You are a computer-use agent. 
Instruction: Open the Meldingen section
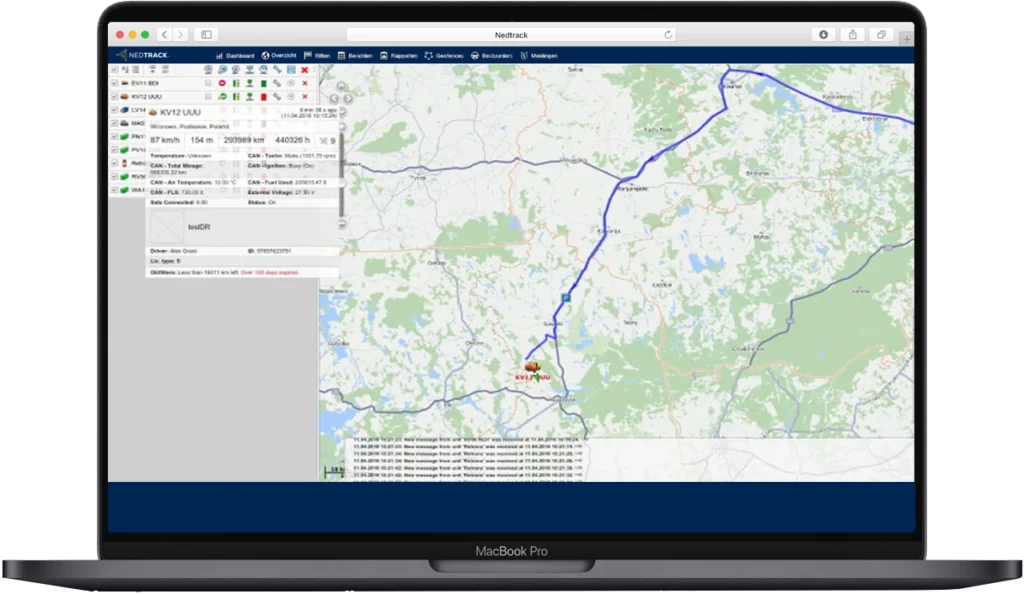(x=539, y=55)
